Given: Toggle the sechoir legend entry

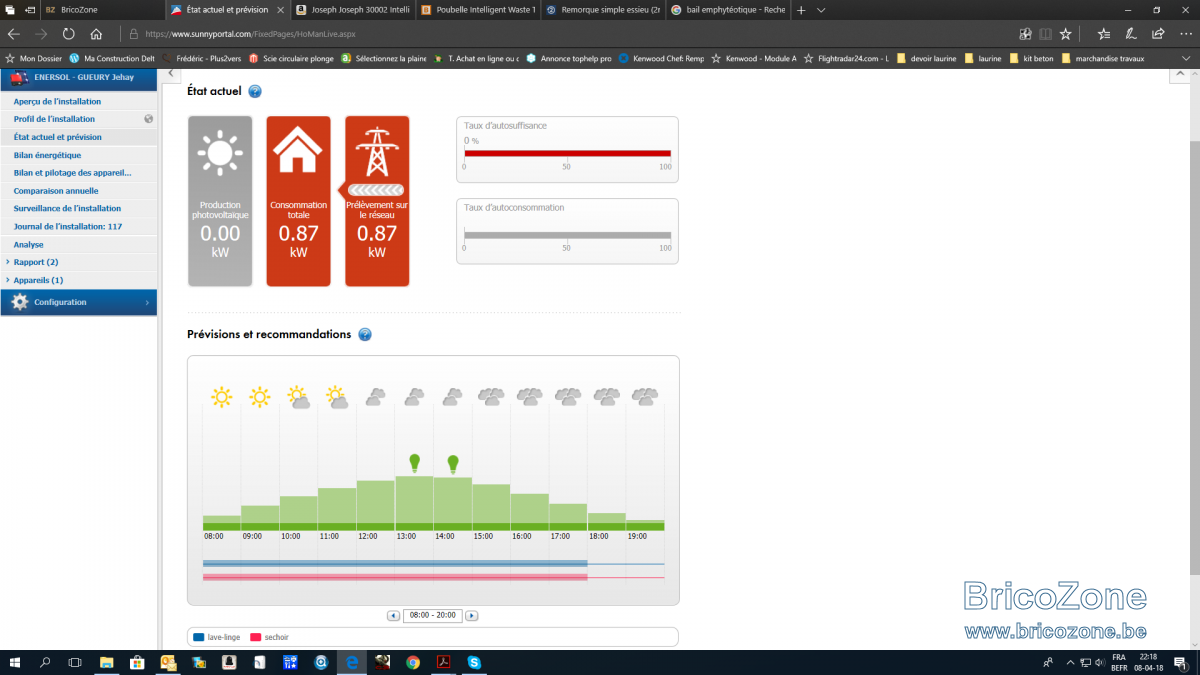Looking at the screenshot, I should tap(270, 637).
